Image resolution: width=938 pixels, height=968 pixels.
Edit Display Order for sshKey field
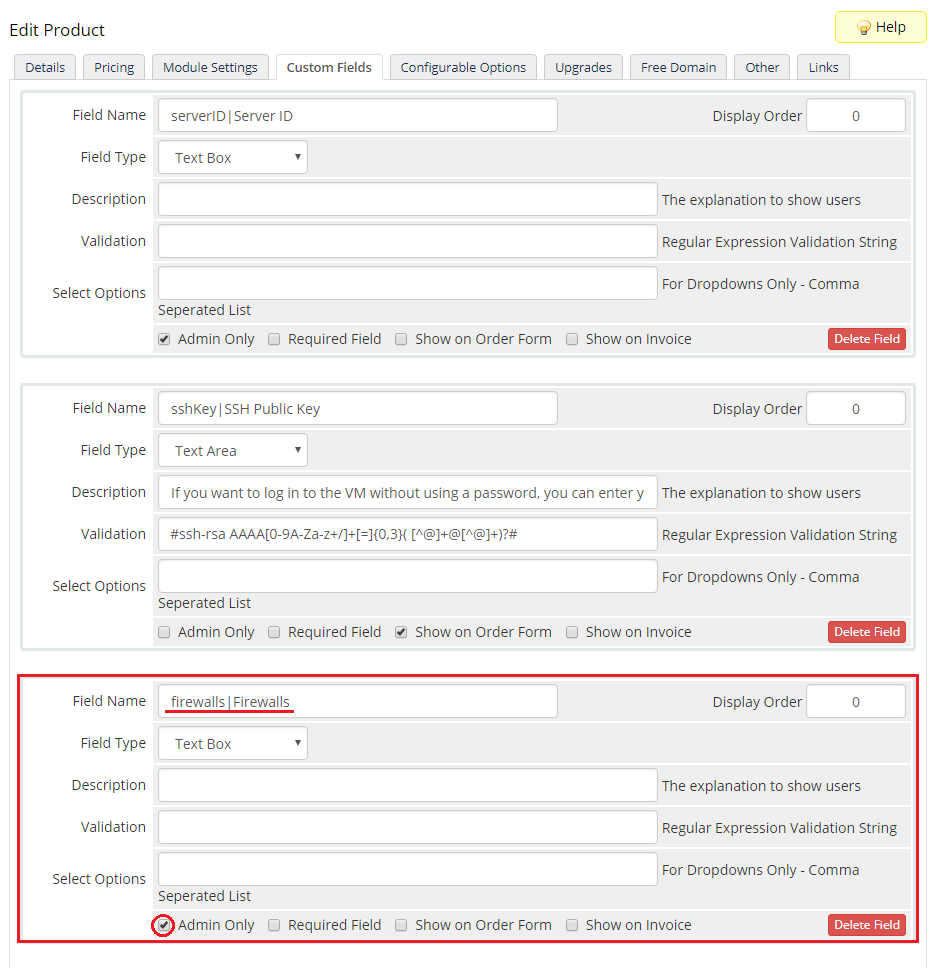coord(856,409)
